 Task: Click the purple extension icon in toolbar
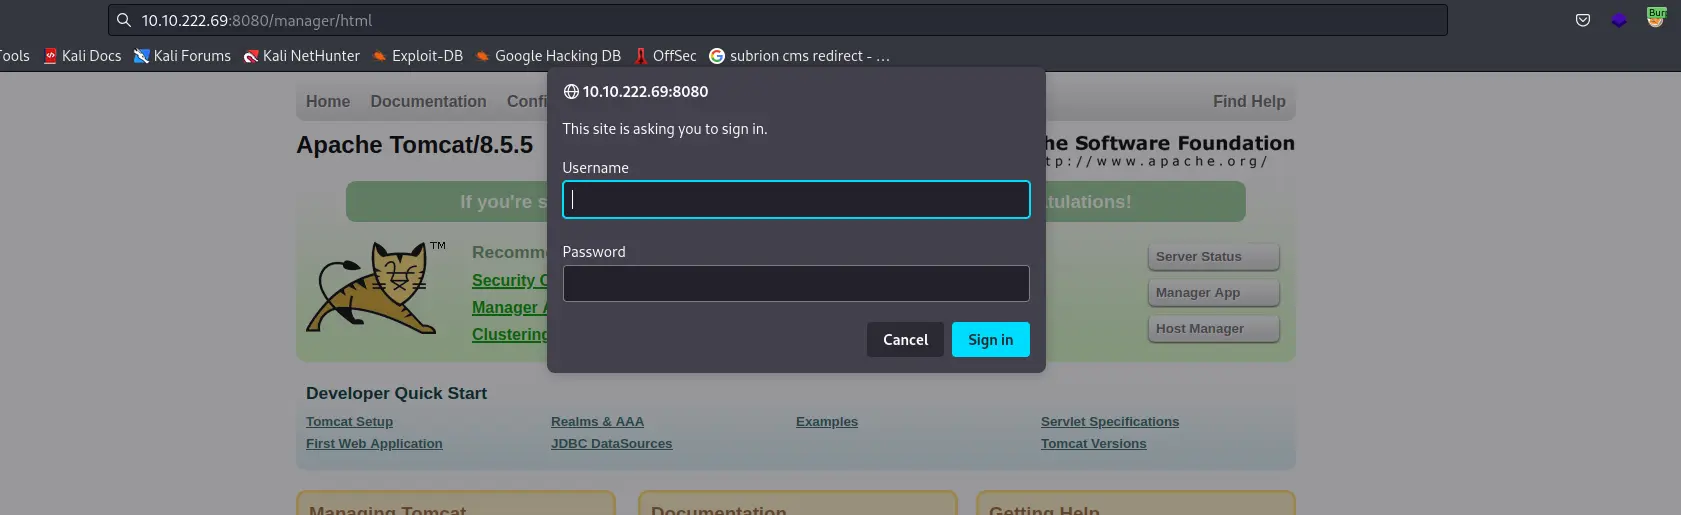pyautogui.click(x=1619, y=20)
